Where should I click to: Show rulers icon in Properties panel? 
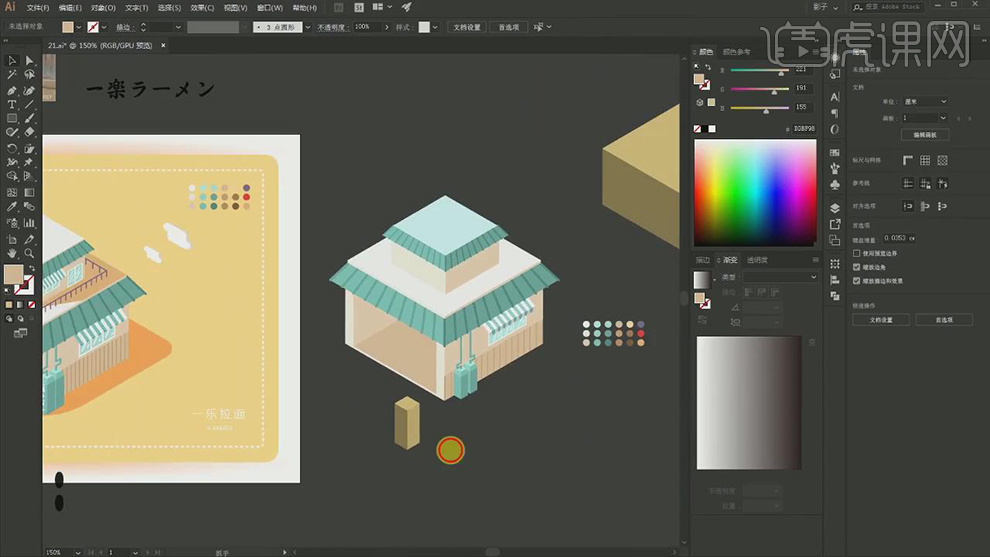tap(908, 160)
